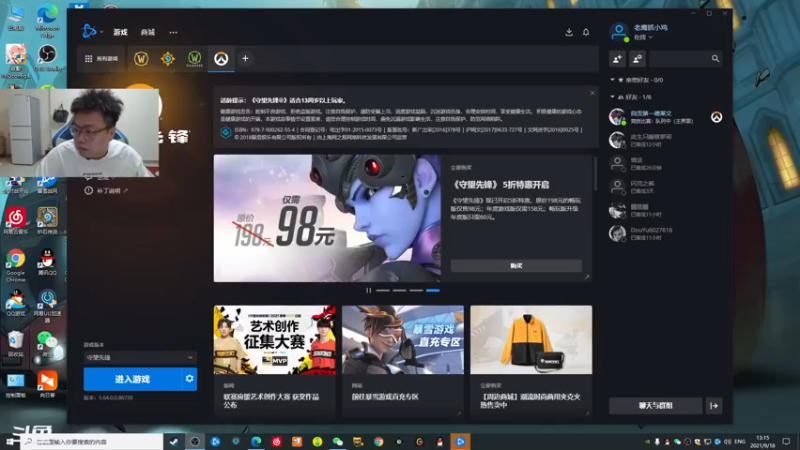Viewport: 800px width, 450px height.
Task: Click the Overwatch icon beside online friend
Action: 716,117
